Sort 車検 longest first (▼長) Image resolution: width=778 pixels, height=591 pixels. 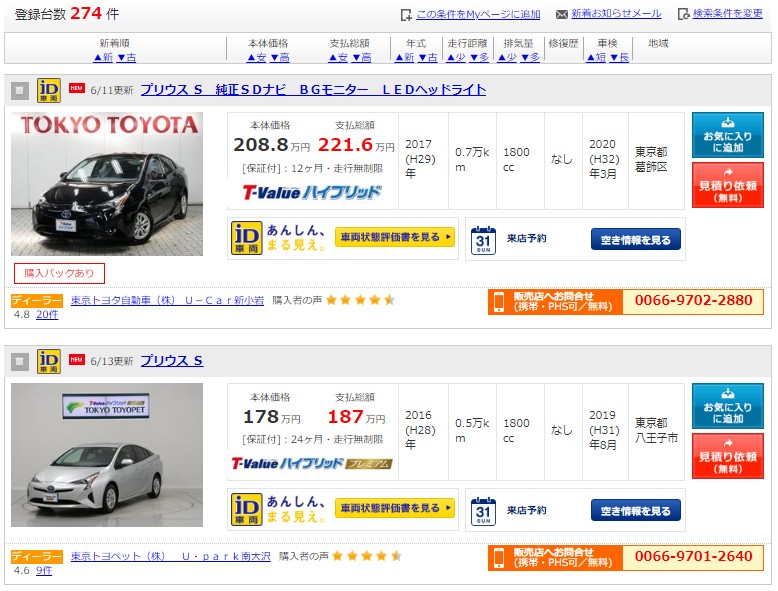[x=619, y=57]
